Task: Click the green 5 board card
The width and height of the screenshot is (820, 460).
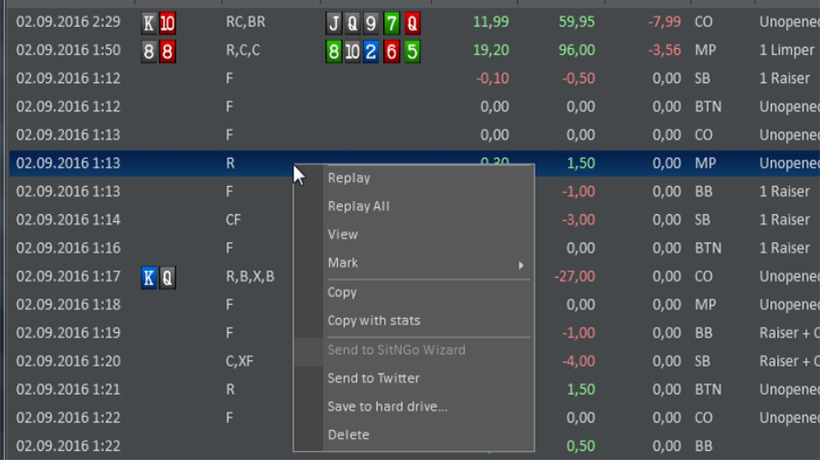Action: click(412, 51)
